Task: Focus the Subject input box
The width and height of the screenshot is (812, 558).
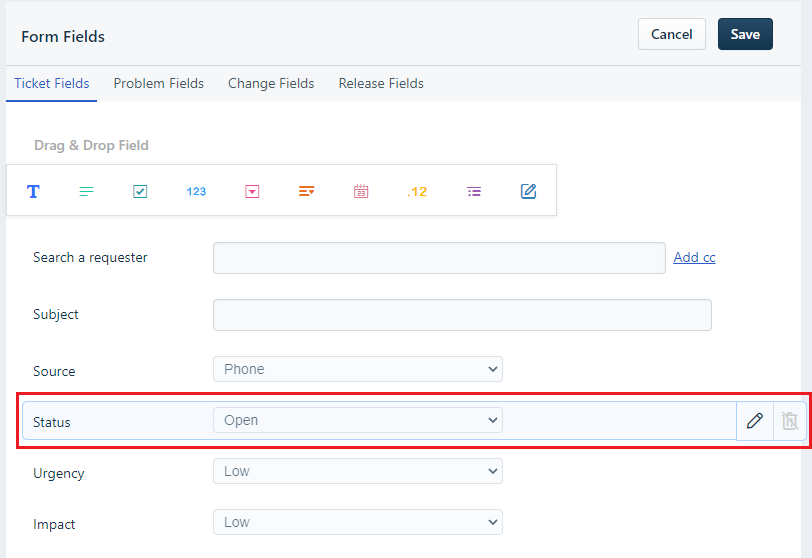Action: pyautogui.click(x=462, y=315)
